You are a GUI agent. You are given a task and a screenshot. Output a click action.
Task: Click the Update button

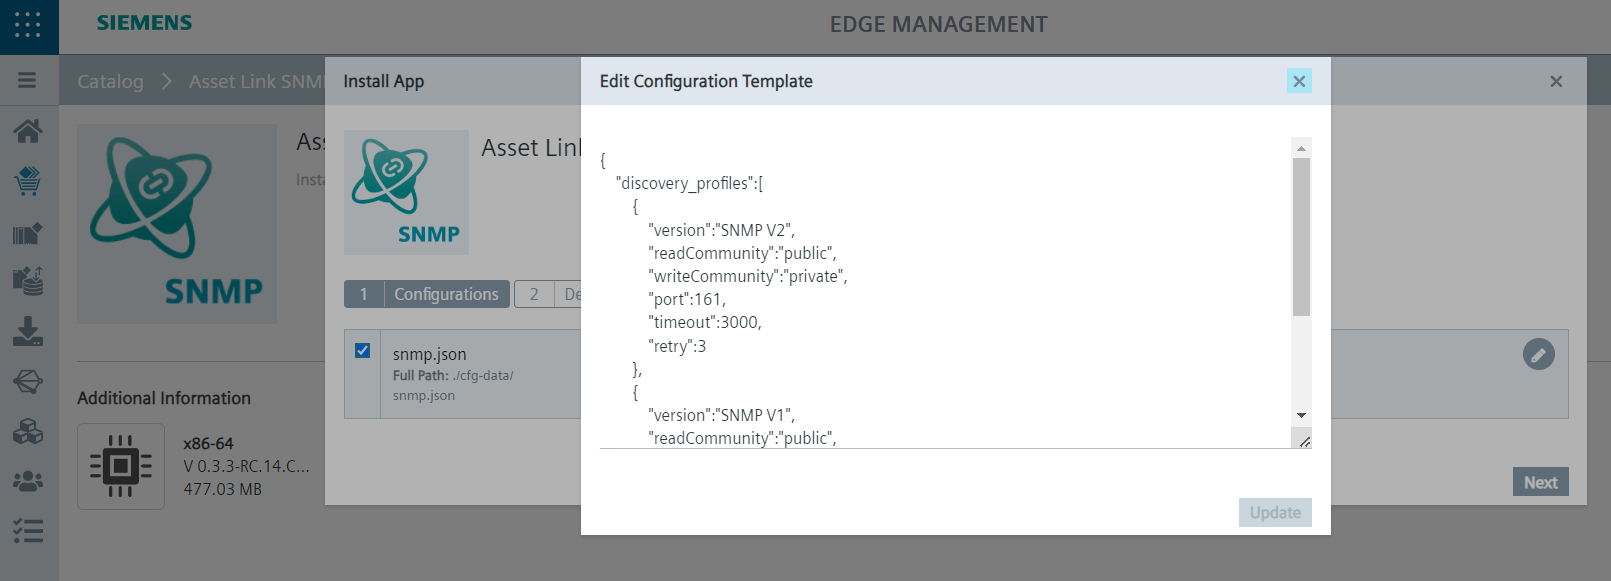pyautogui.click(x=1275, y=512)
